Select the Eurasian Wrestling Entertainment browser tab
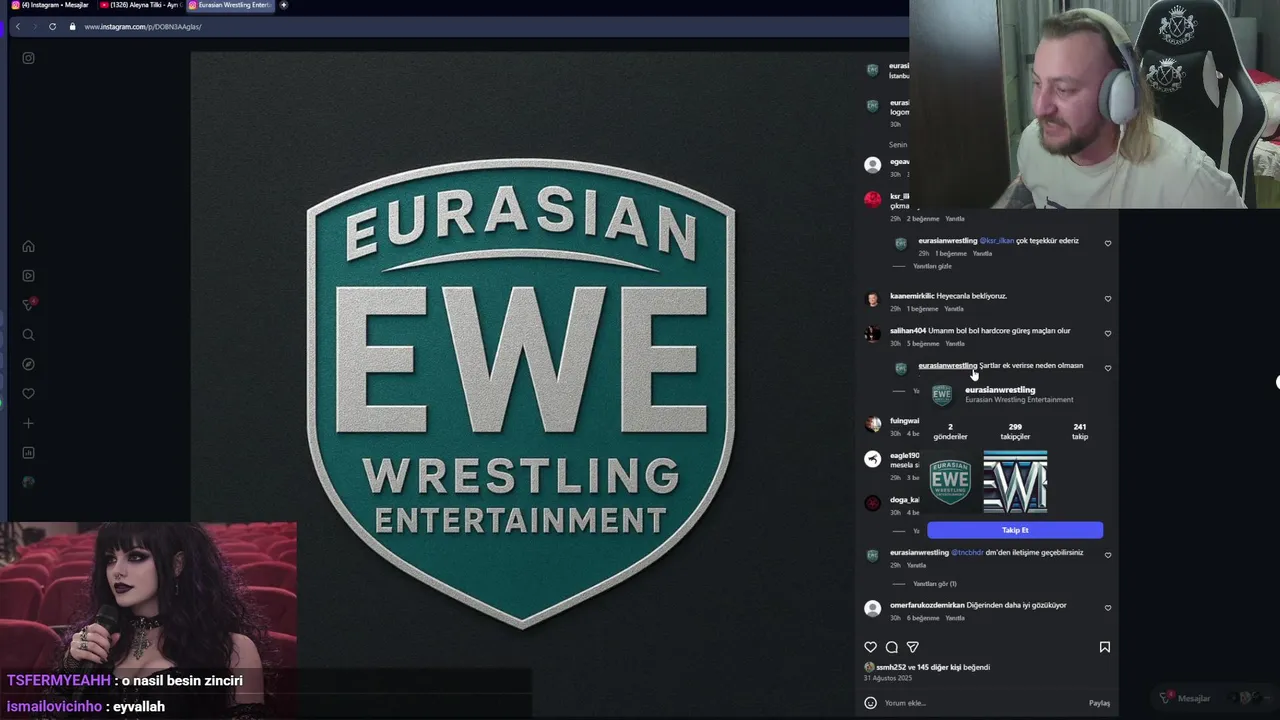Screen dimensions: 1280x720 coord(231,5)
